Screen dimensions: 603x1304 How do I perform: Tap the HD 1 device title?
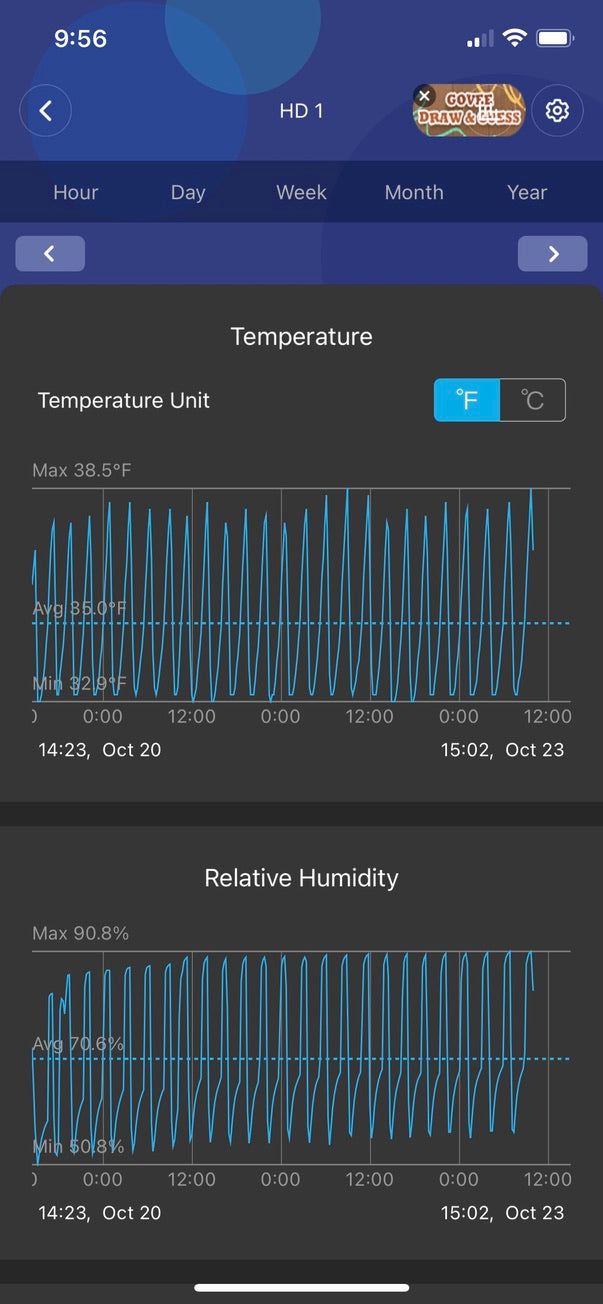point(301,111)
